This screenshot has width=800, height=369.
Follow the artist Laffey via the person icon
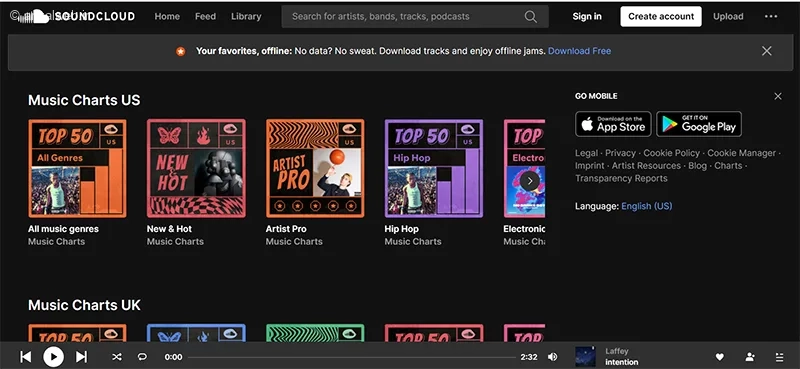pos(750,357)
